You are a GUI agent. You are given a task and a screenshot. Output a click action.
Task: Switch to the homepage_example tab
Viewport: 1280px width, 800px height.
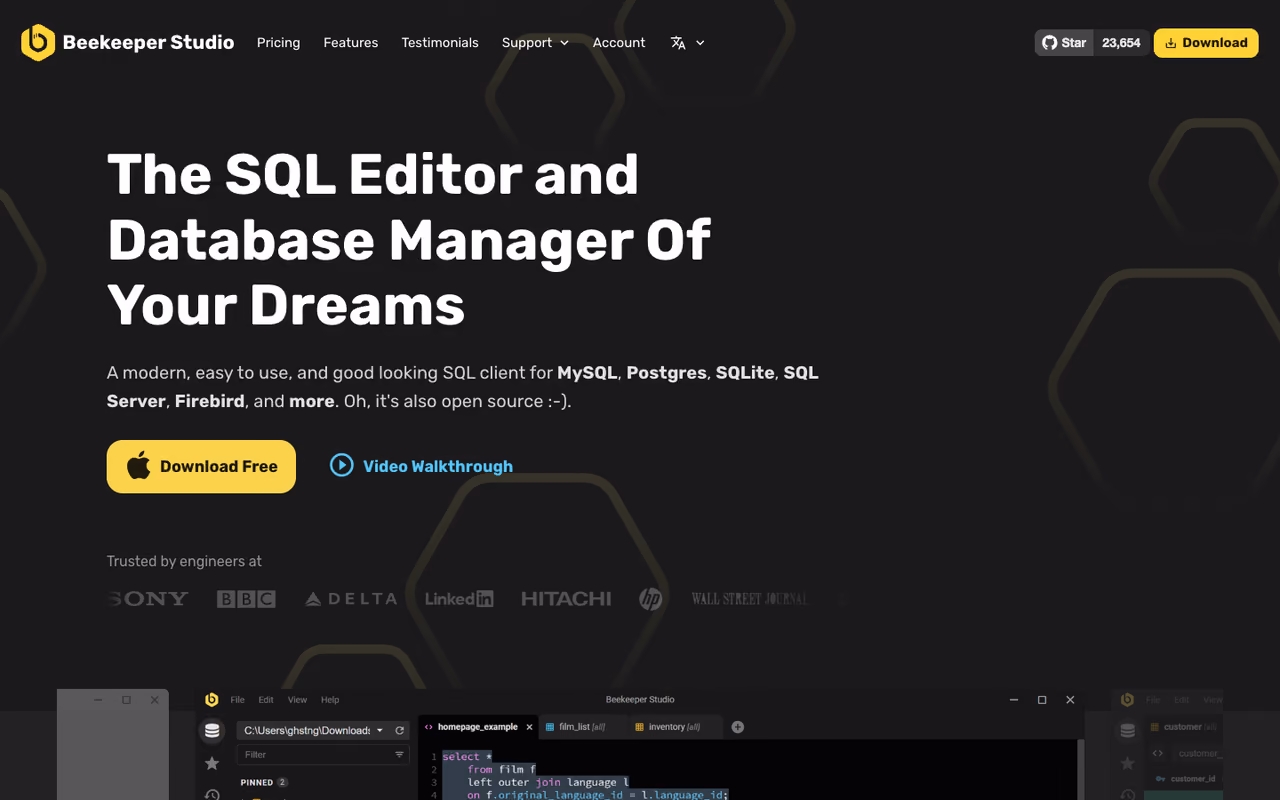[478, 727]
